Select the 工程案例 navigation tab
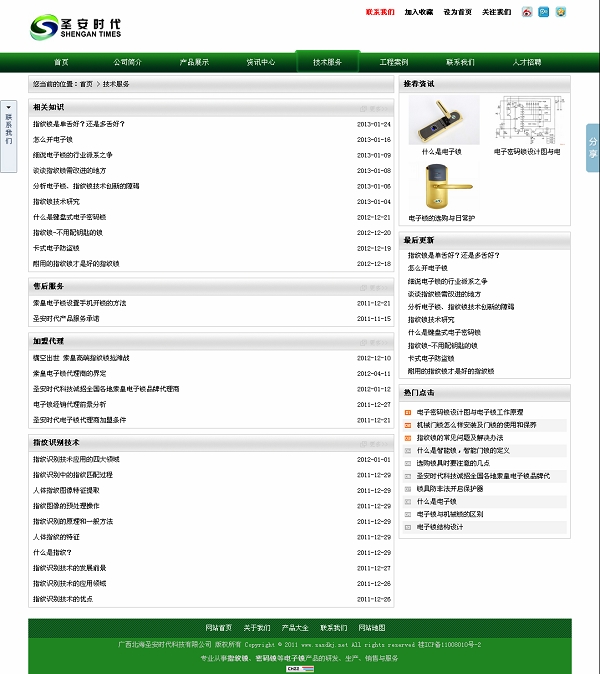The height and width of the screenshot is (674, 600). (x=394, y=62)
